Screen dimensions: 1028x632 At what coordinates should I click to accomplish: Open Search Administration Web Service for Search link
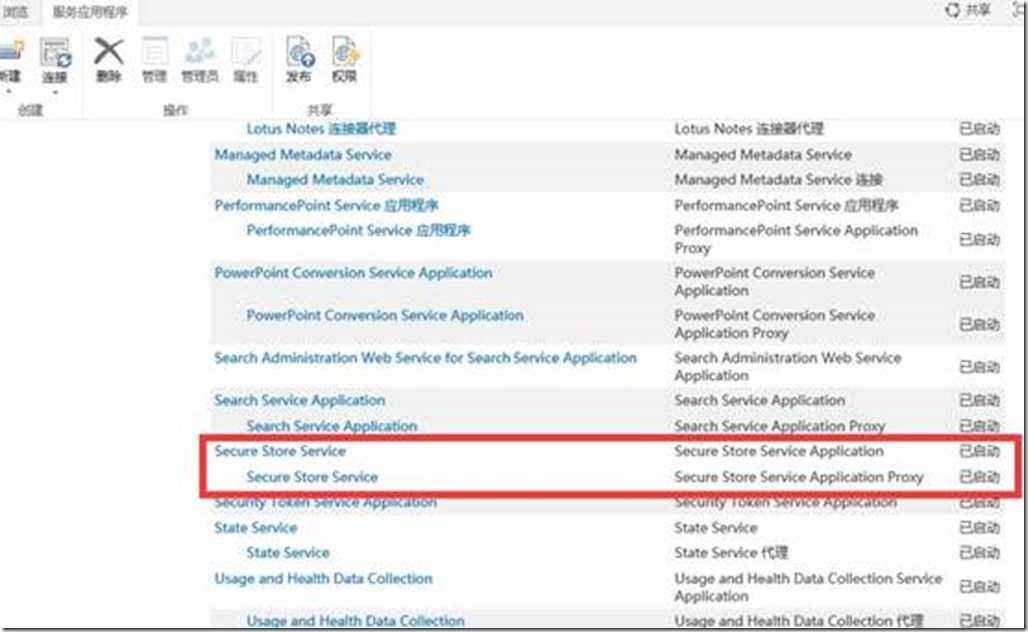tap(425, 358)
